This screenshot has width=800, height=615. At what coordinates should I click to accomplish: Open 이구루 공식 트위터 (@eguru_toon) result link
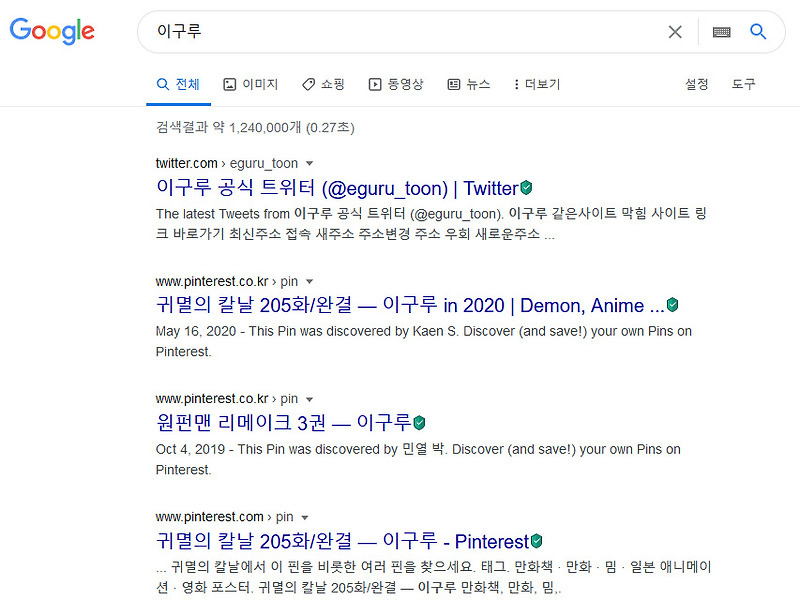point(337,188)
